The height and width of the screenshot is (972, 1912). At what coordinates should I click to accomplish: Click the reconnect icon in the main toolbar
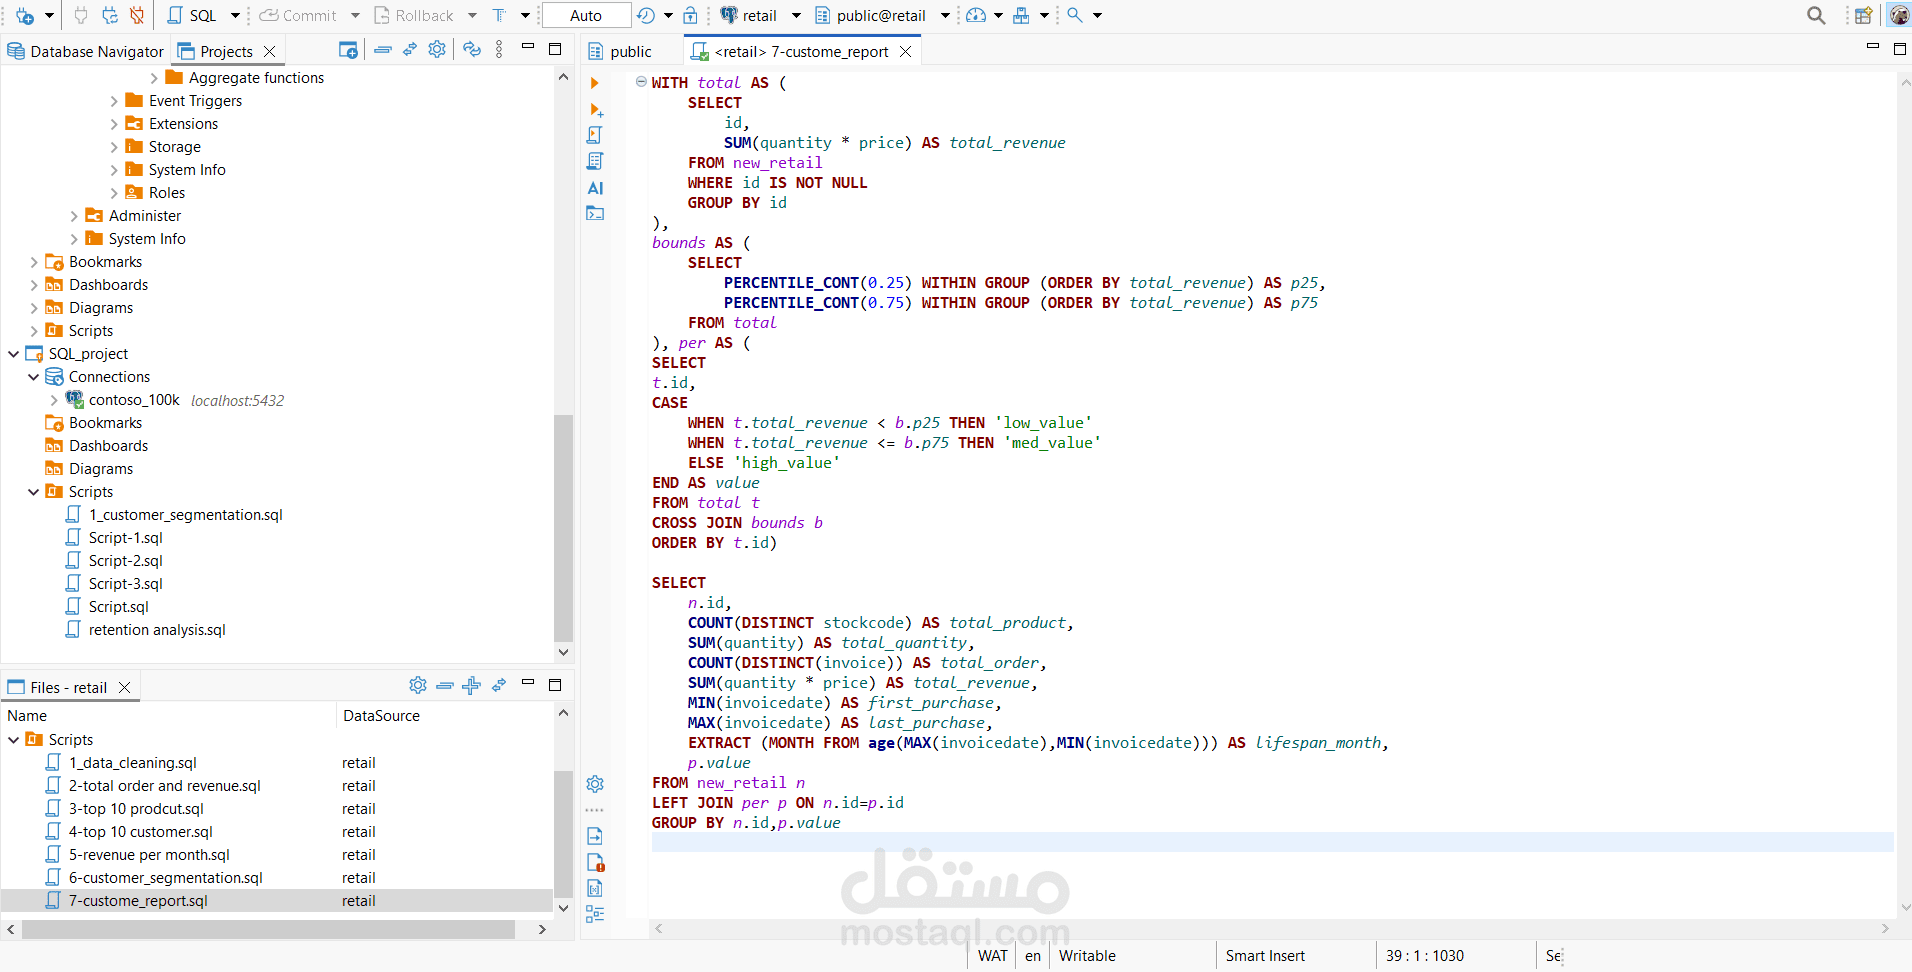(110, 15)
